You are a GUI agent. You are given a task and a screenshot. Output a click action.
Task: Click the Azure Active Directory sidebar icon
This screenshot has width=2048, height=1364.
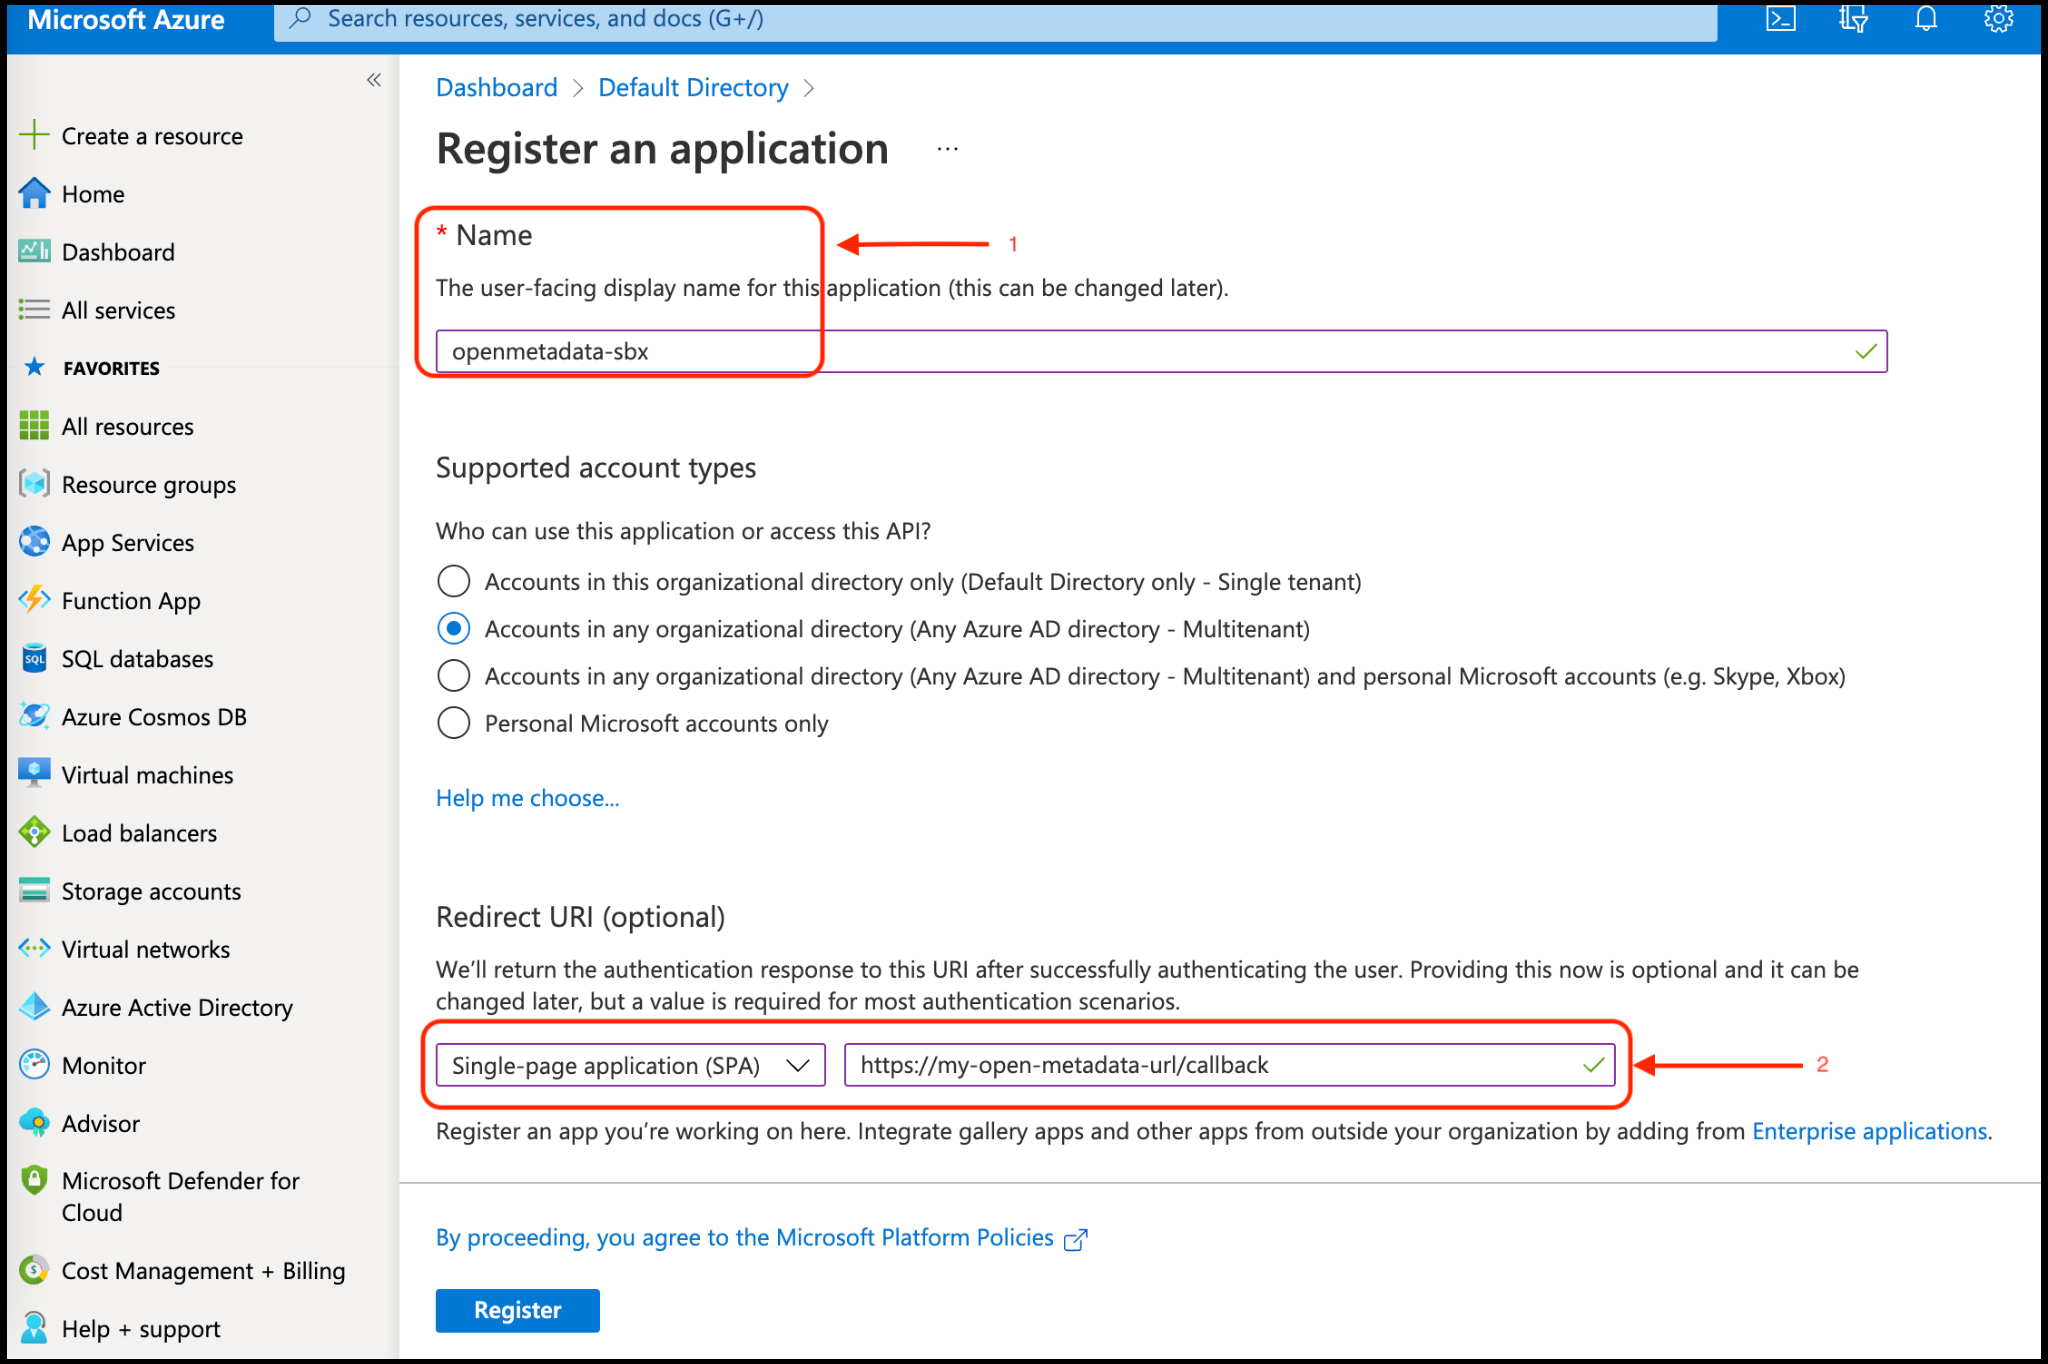click(x=32, y=1006)
